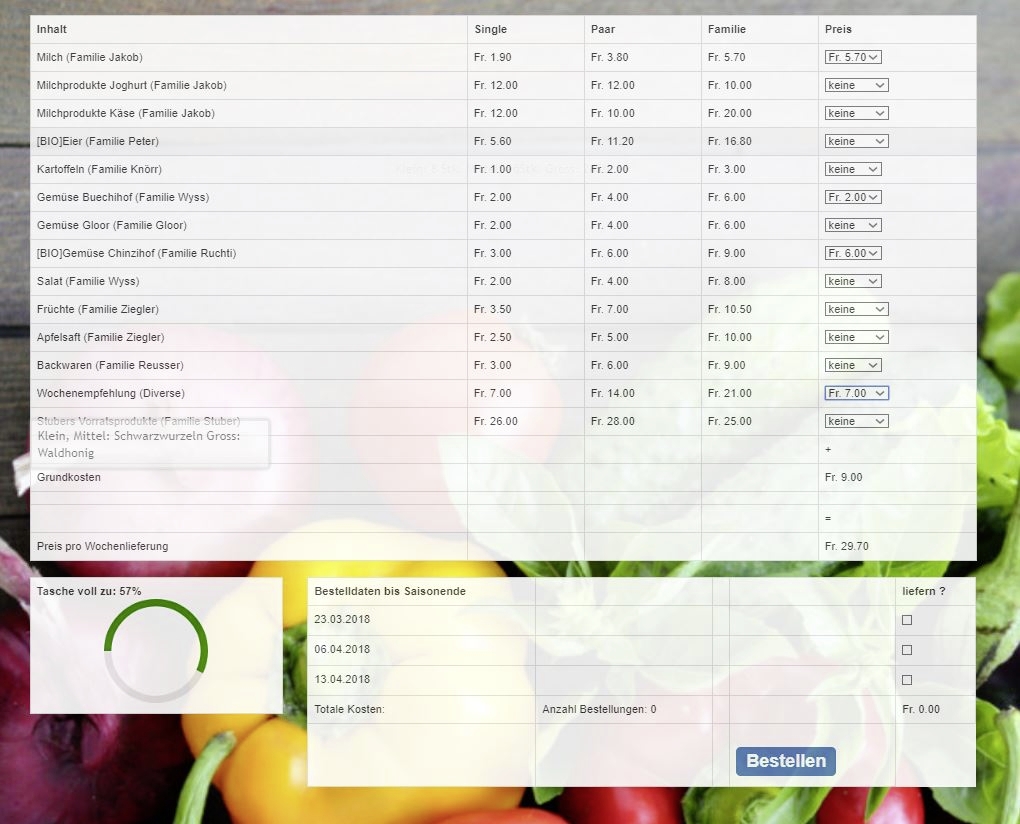Viewport: 1020px width, 824px height.
Task: Check delivery box for 23.03.2018
Action: 907,620
